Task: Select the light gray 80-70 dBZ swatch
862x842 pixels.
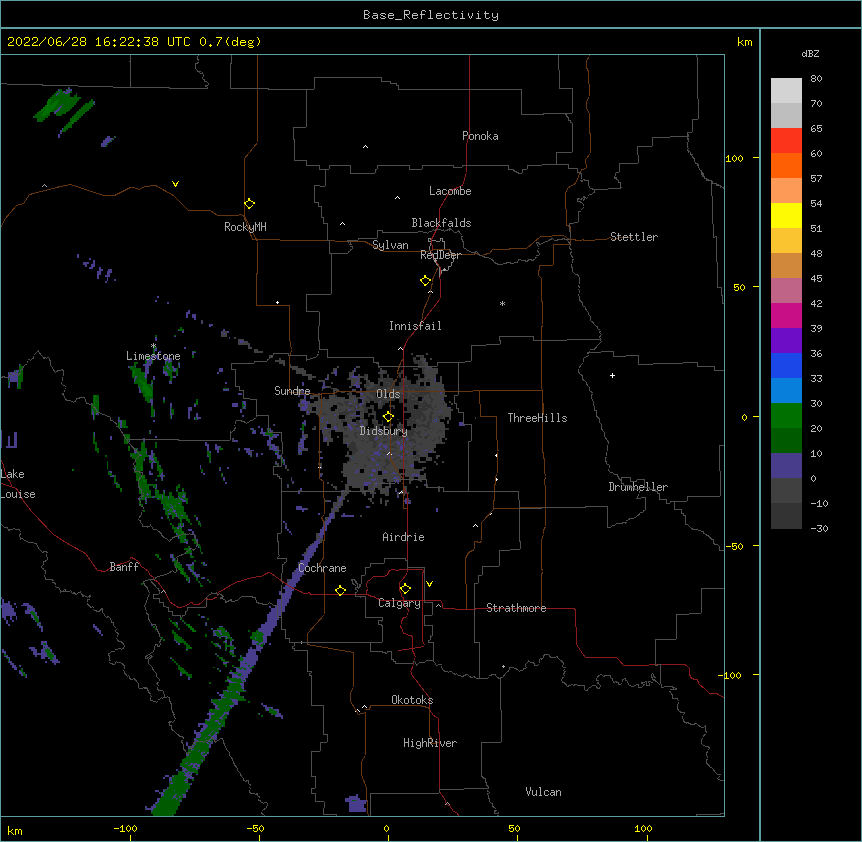Action: (786, 91)
